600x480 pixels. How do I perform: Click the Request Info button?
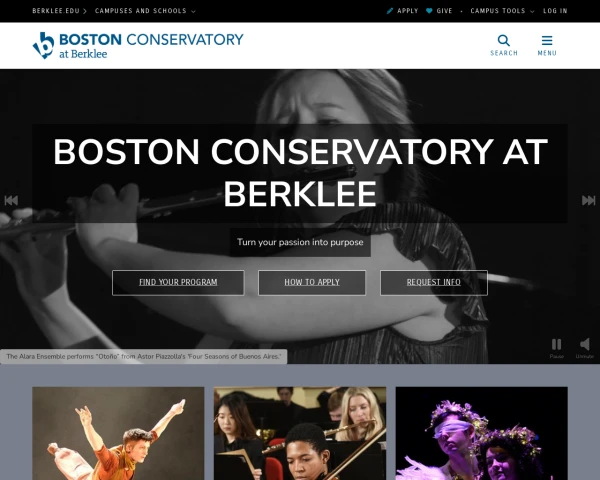click(434, 282)
